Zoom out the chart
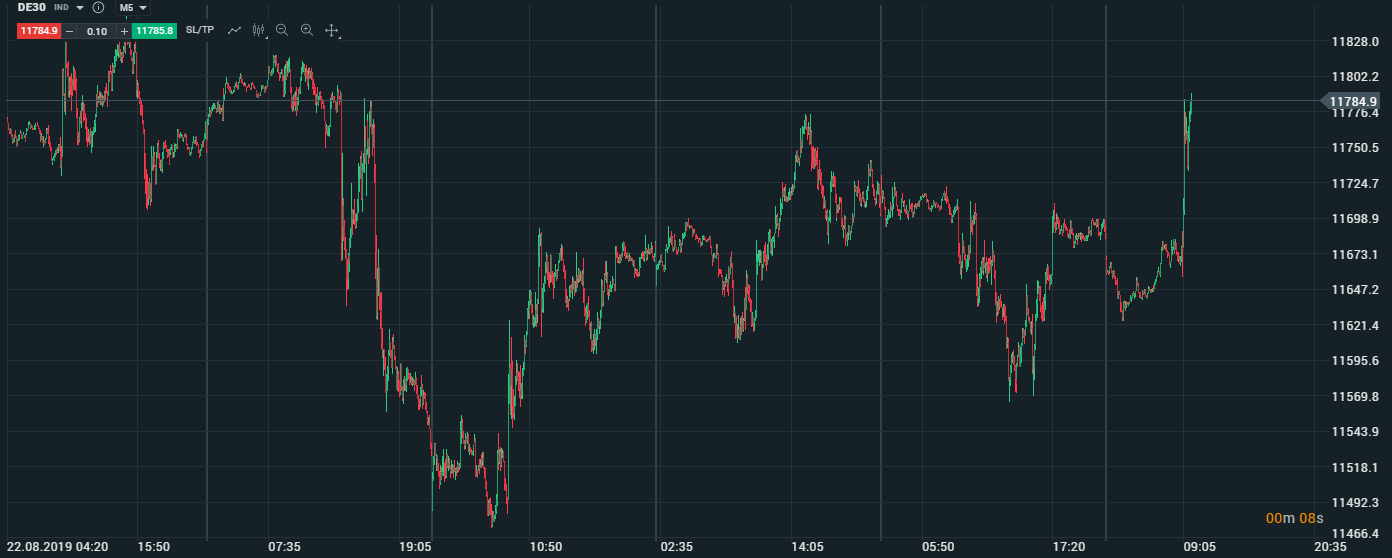This screenshot has width=1392, height=558. 282,30
